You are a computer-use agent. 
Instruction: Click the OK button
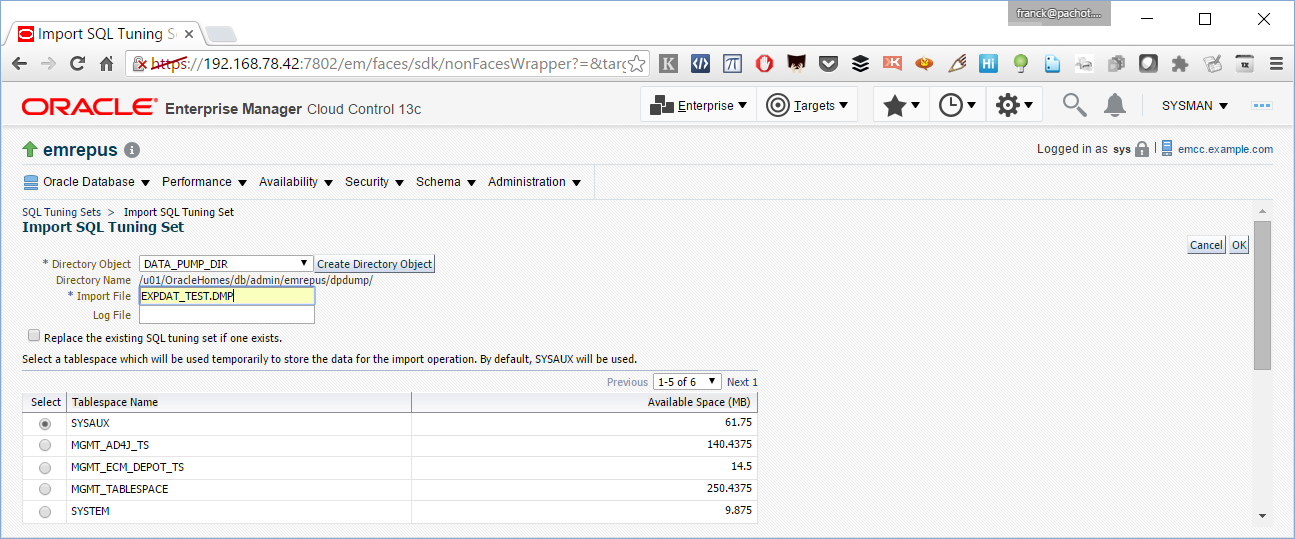click(x=1239, y=245)
